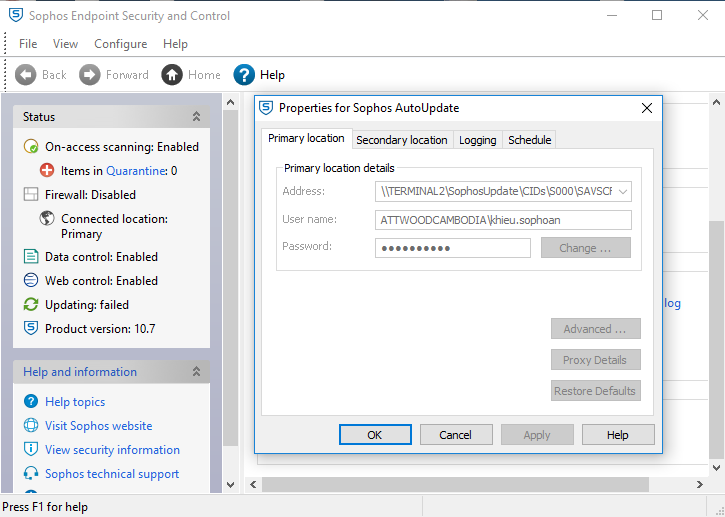This screenshot has height=517, width=725.
Task: Close the Properties for Sophos AutoUpdate dialog
Action: click(647, 108)
